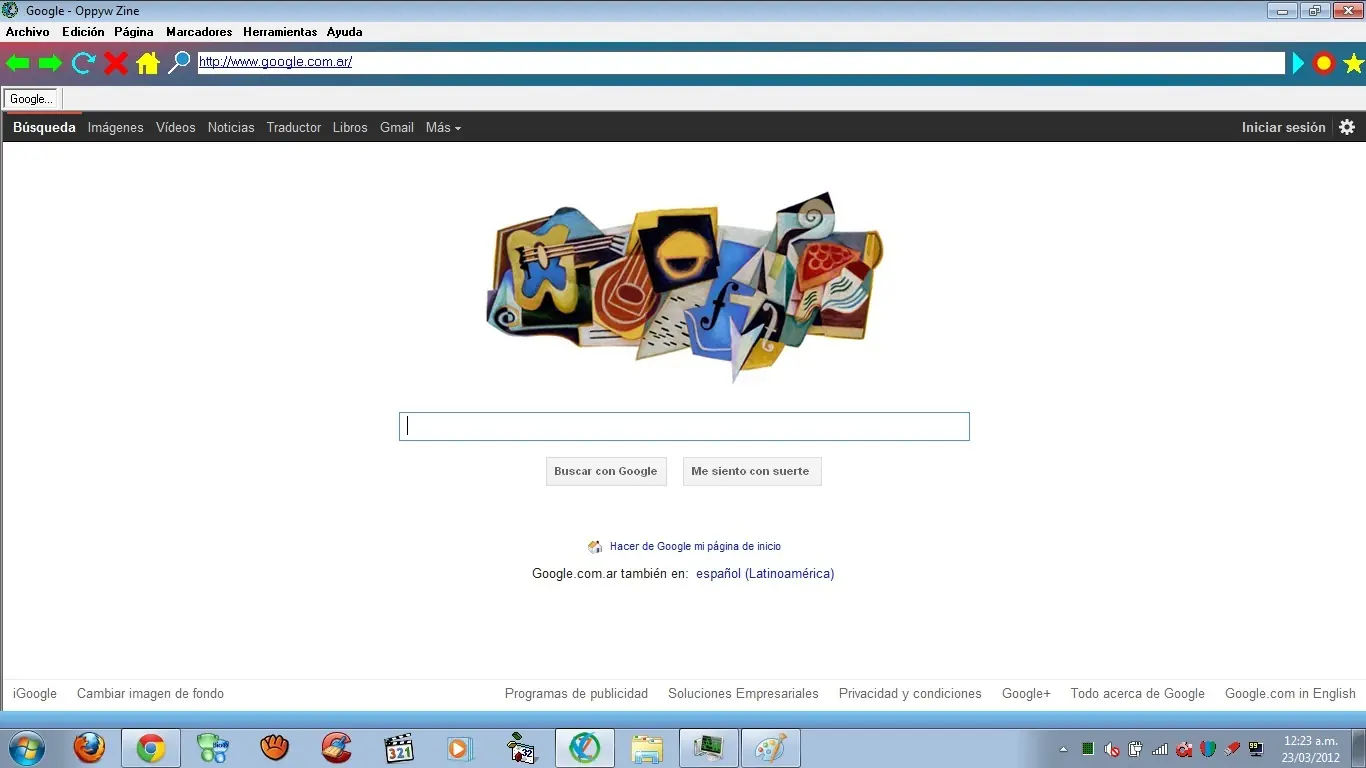
Task: Open Google settings with the gear icon
Action: (x=1347, y=127)
